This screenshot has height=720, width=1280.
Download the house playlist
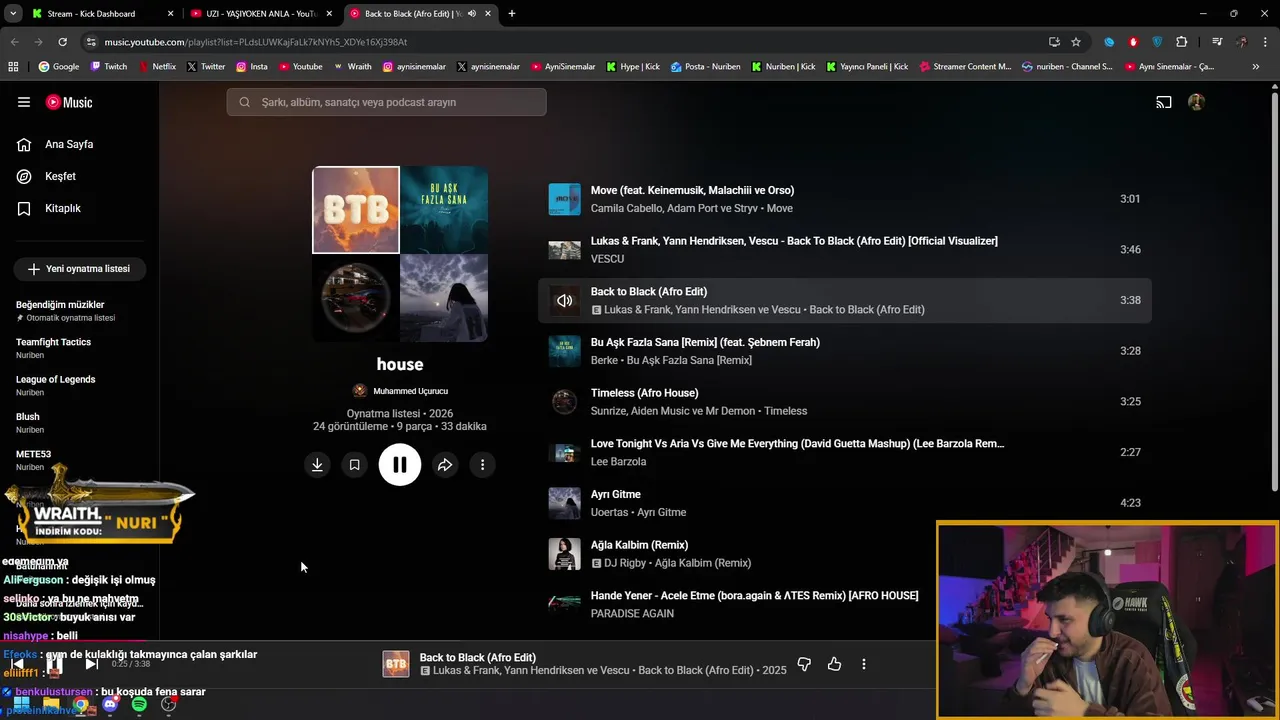pyautogui.click(x=317, y=465)
